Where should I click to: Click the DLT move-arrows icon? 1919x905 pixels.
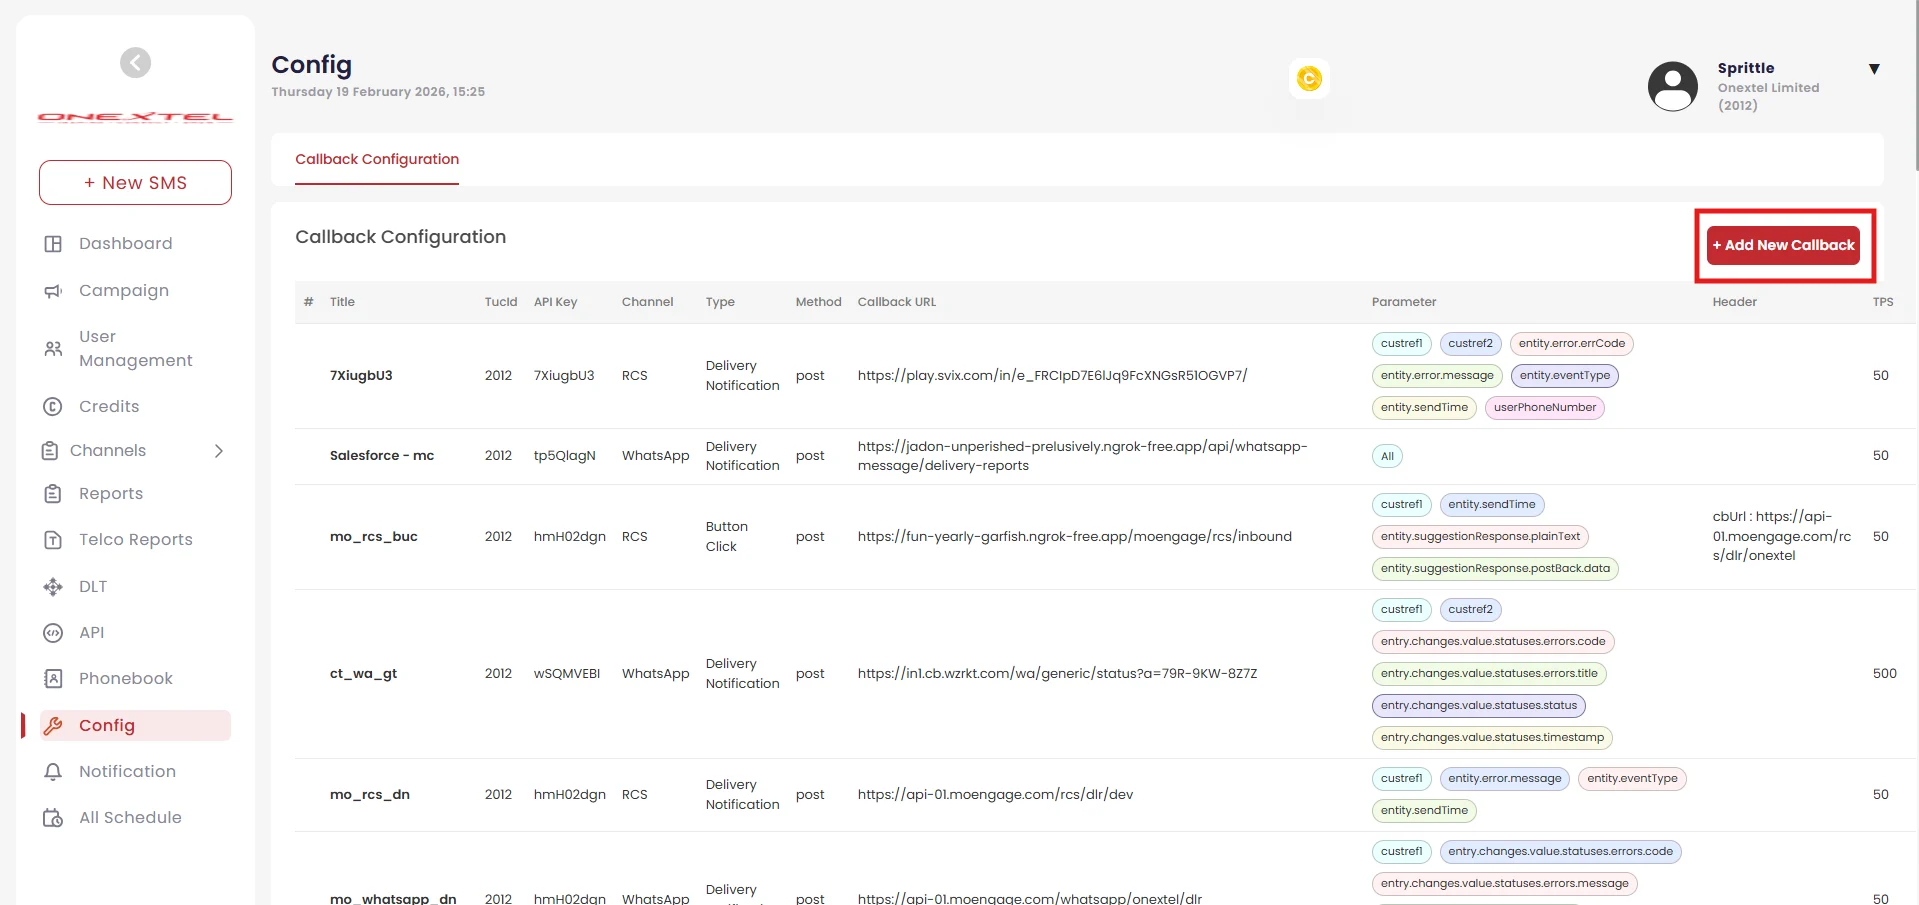click(53, 587)
